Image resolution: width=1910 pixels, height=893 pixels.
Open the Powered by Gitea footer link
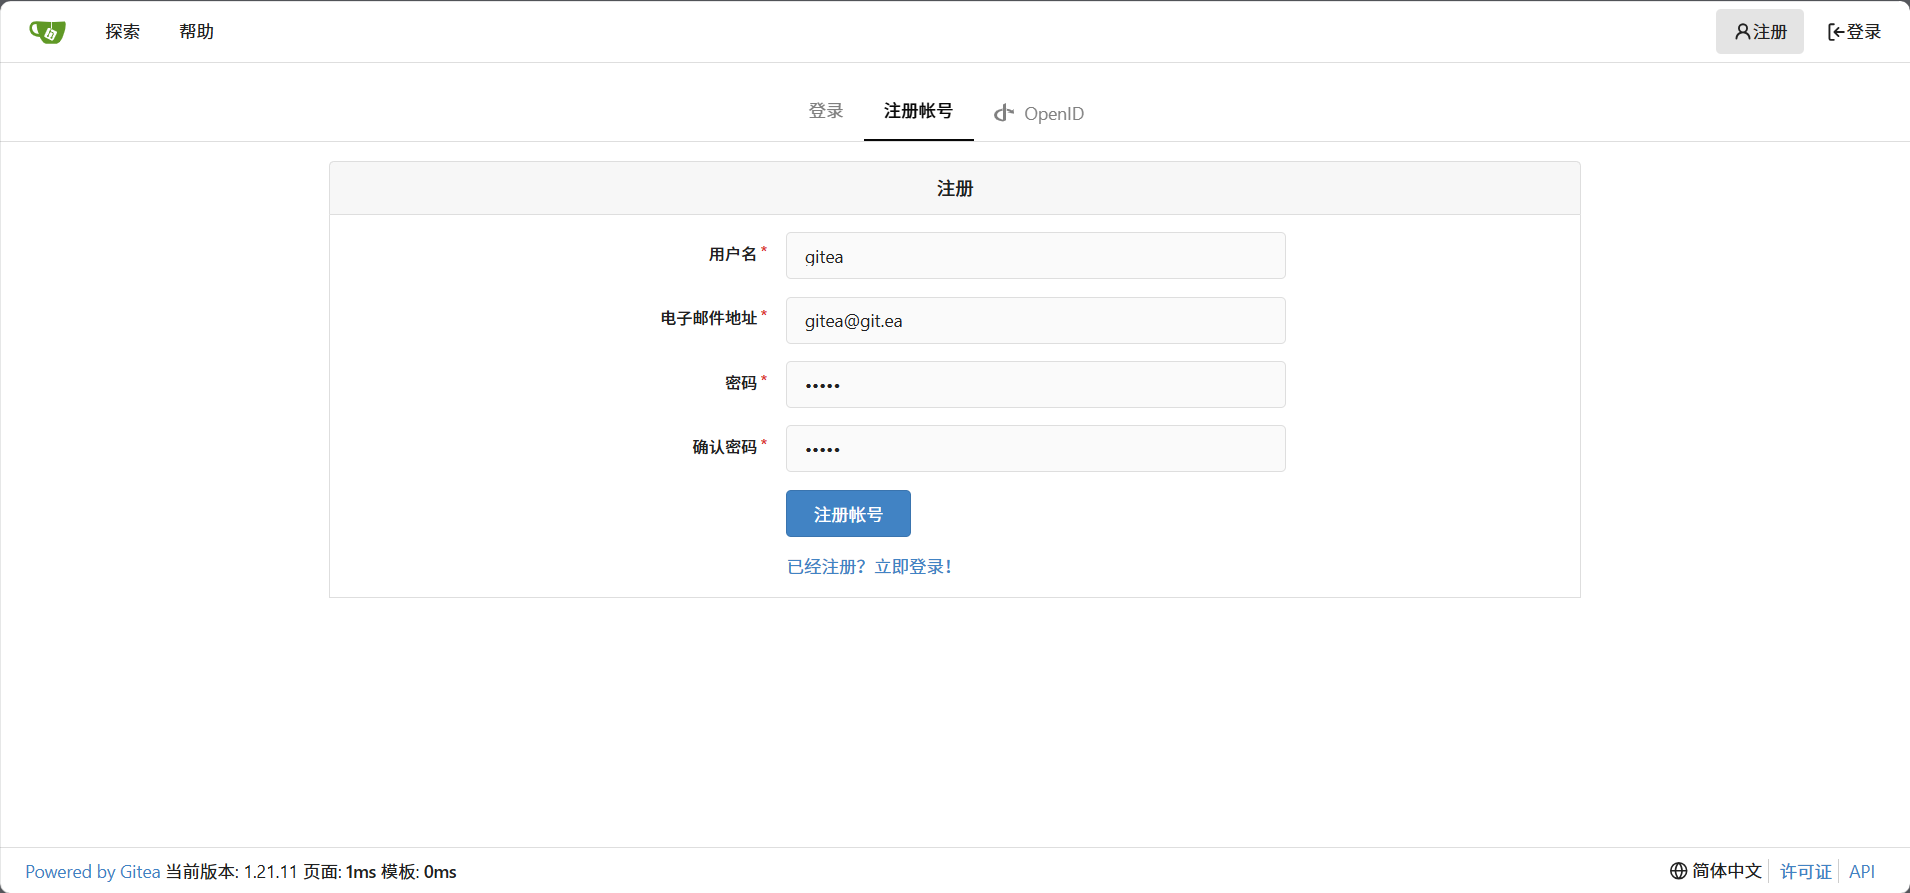coord(93,872)
